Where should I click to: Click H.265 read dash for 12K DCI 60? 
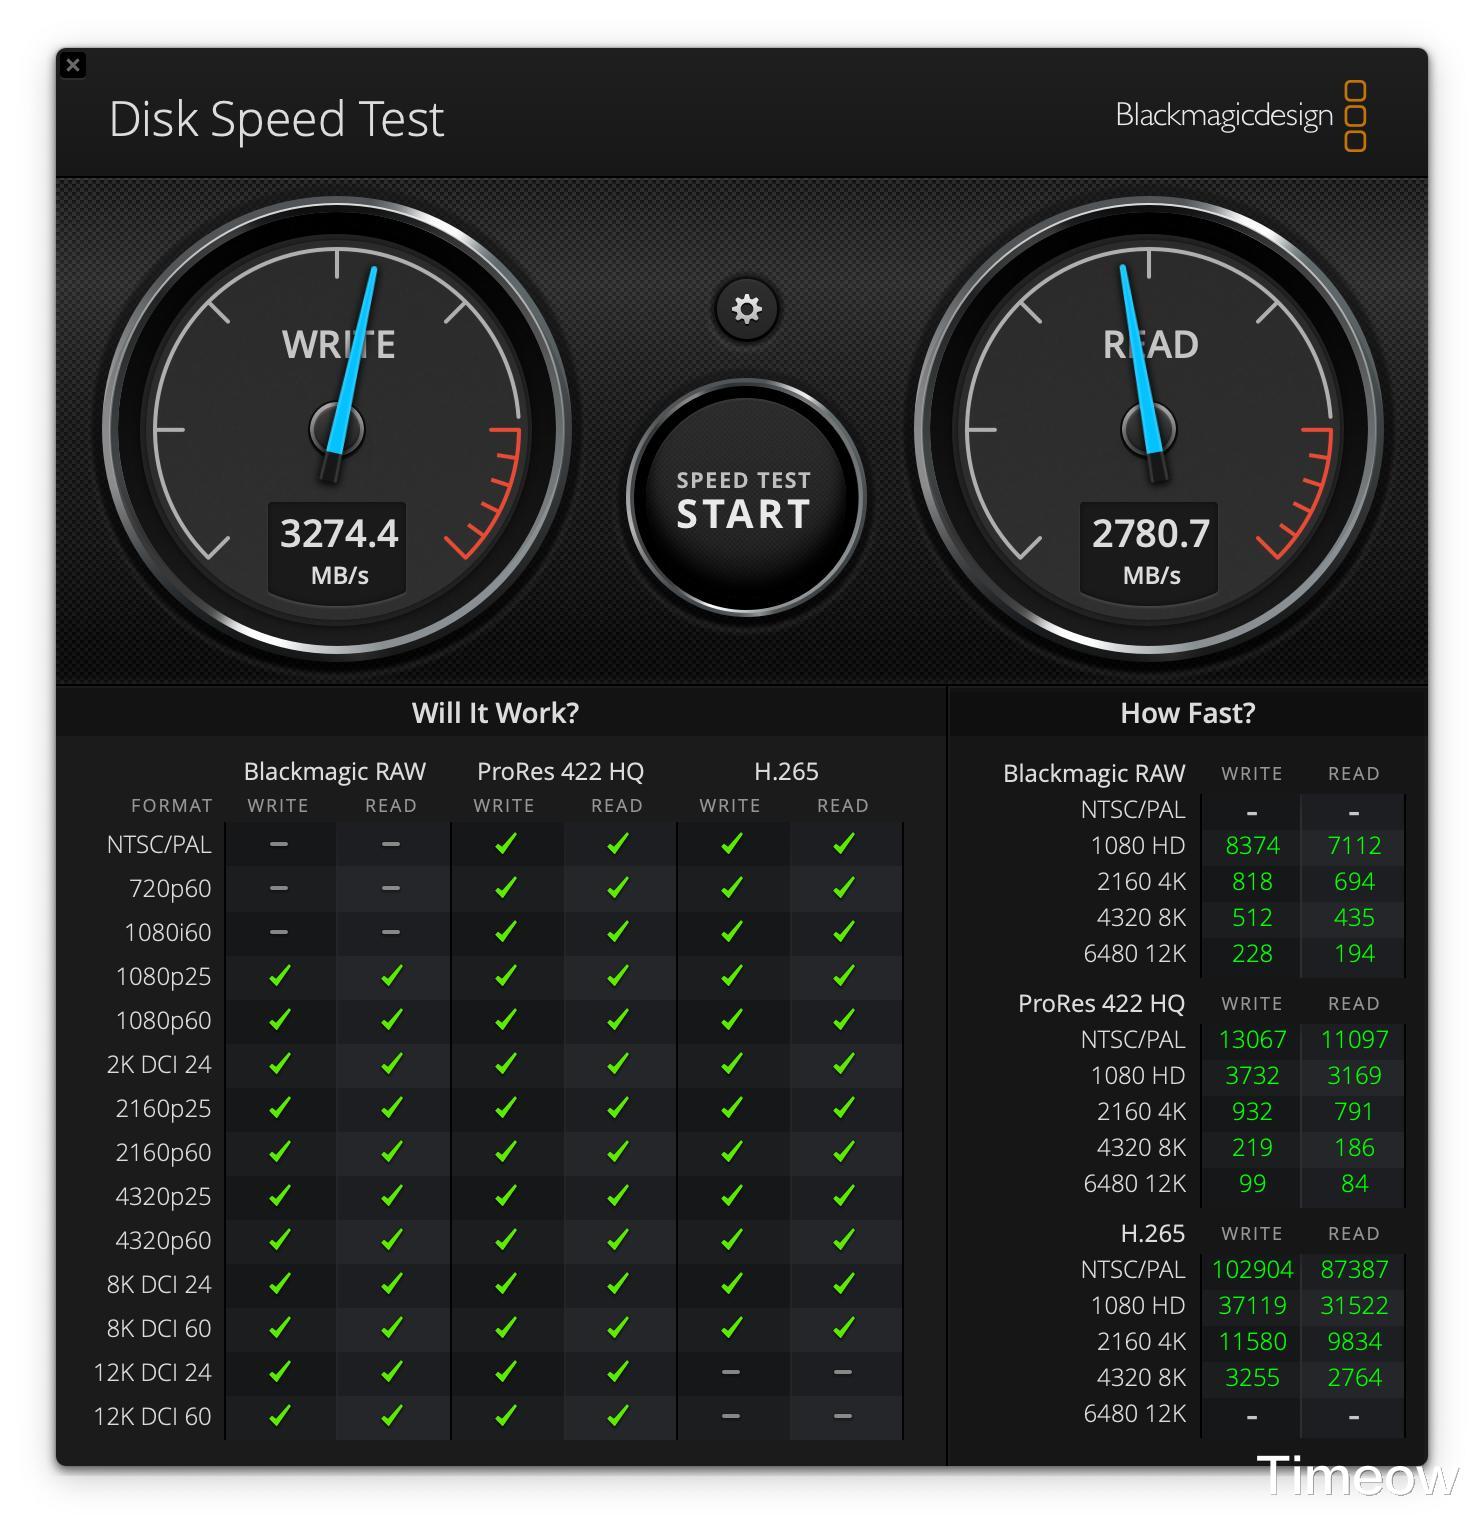tap(843, 1416)
